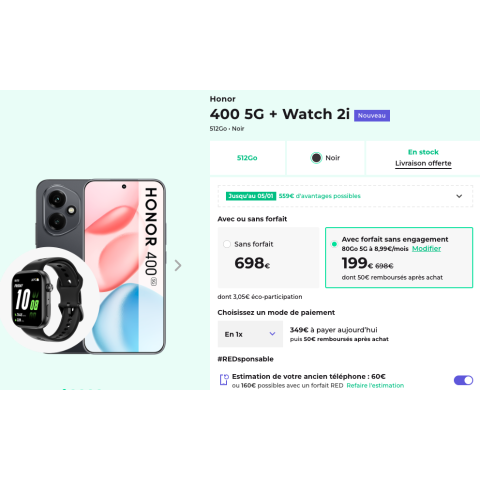480x480 pixels.
Task: Open the En 1x payment mode dropdown
Action: 250,334
